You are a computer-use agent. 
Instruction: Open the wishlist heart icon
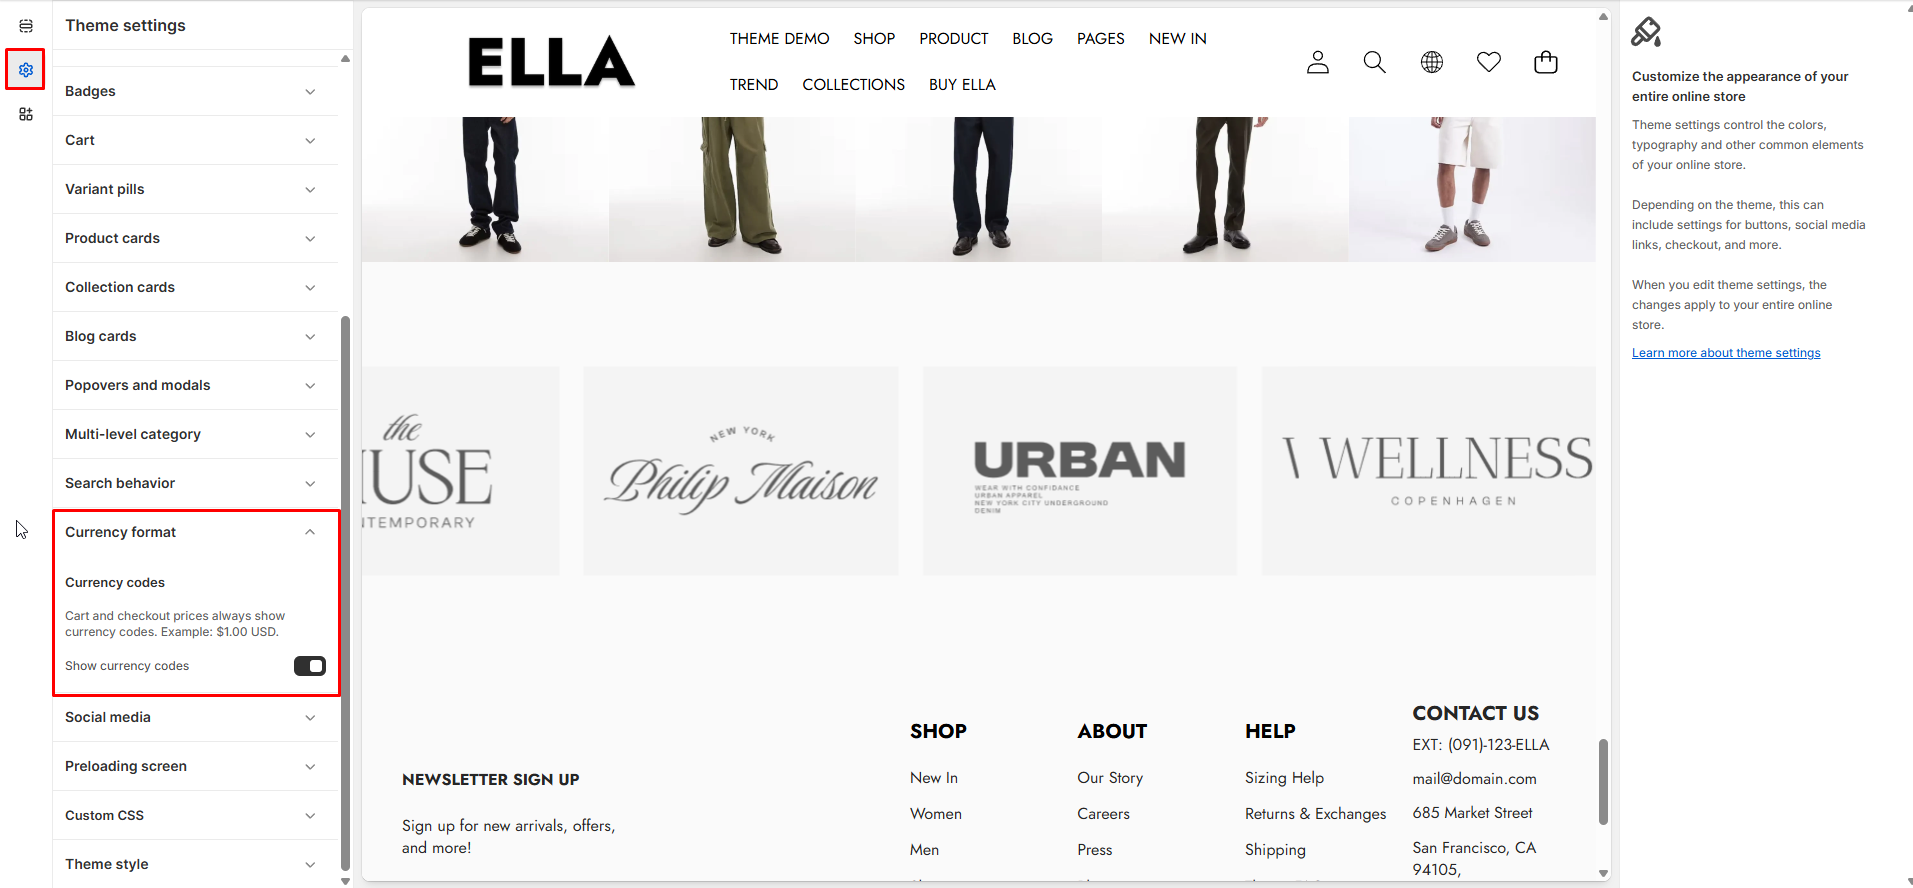[x=1489, y=62]
